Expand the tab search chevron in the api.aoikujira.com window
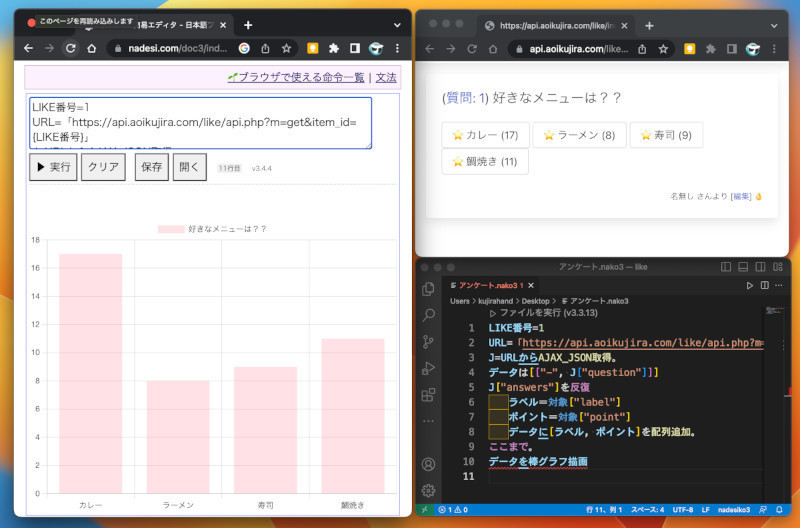The height and width of the screenshot is (528, 800). [774, 26]
